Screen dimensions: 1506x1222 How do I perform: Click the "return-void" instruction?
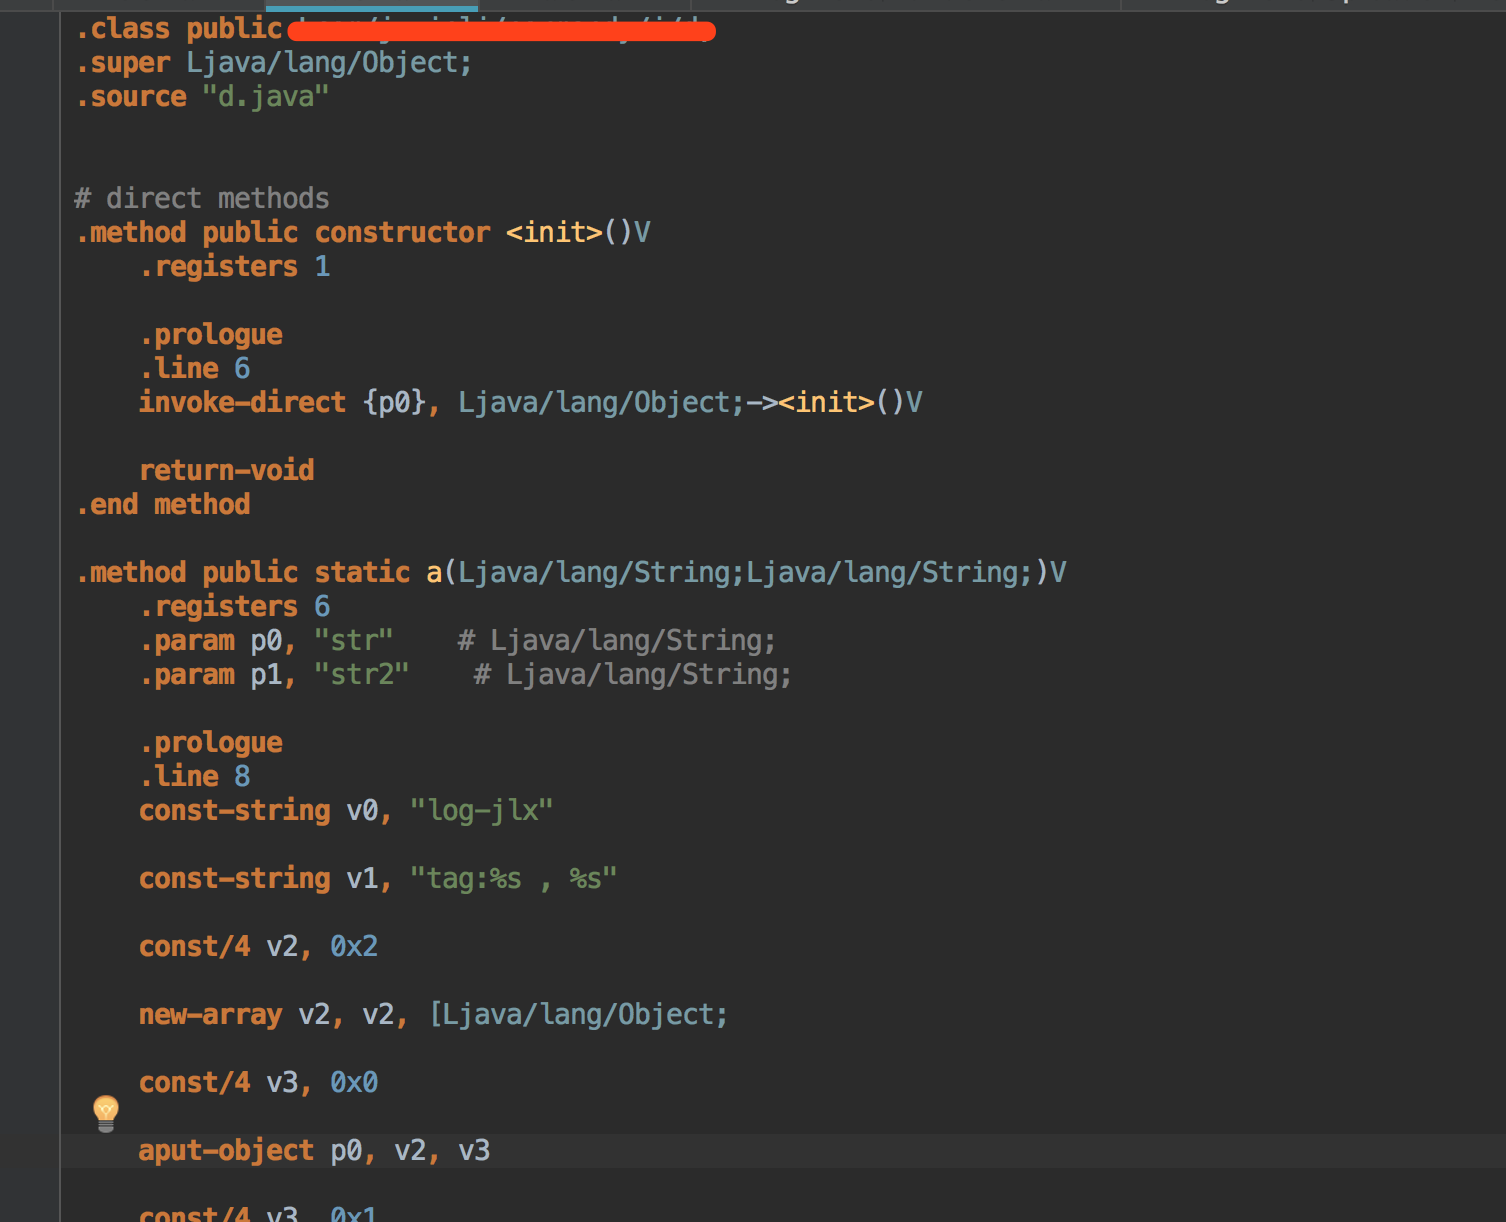coord(227,471)
